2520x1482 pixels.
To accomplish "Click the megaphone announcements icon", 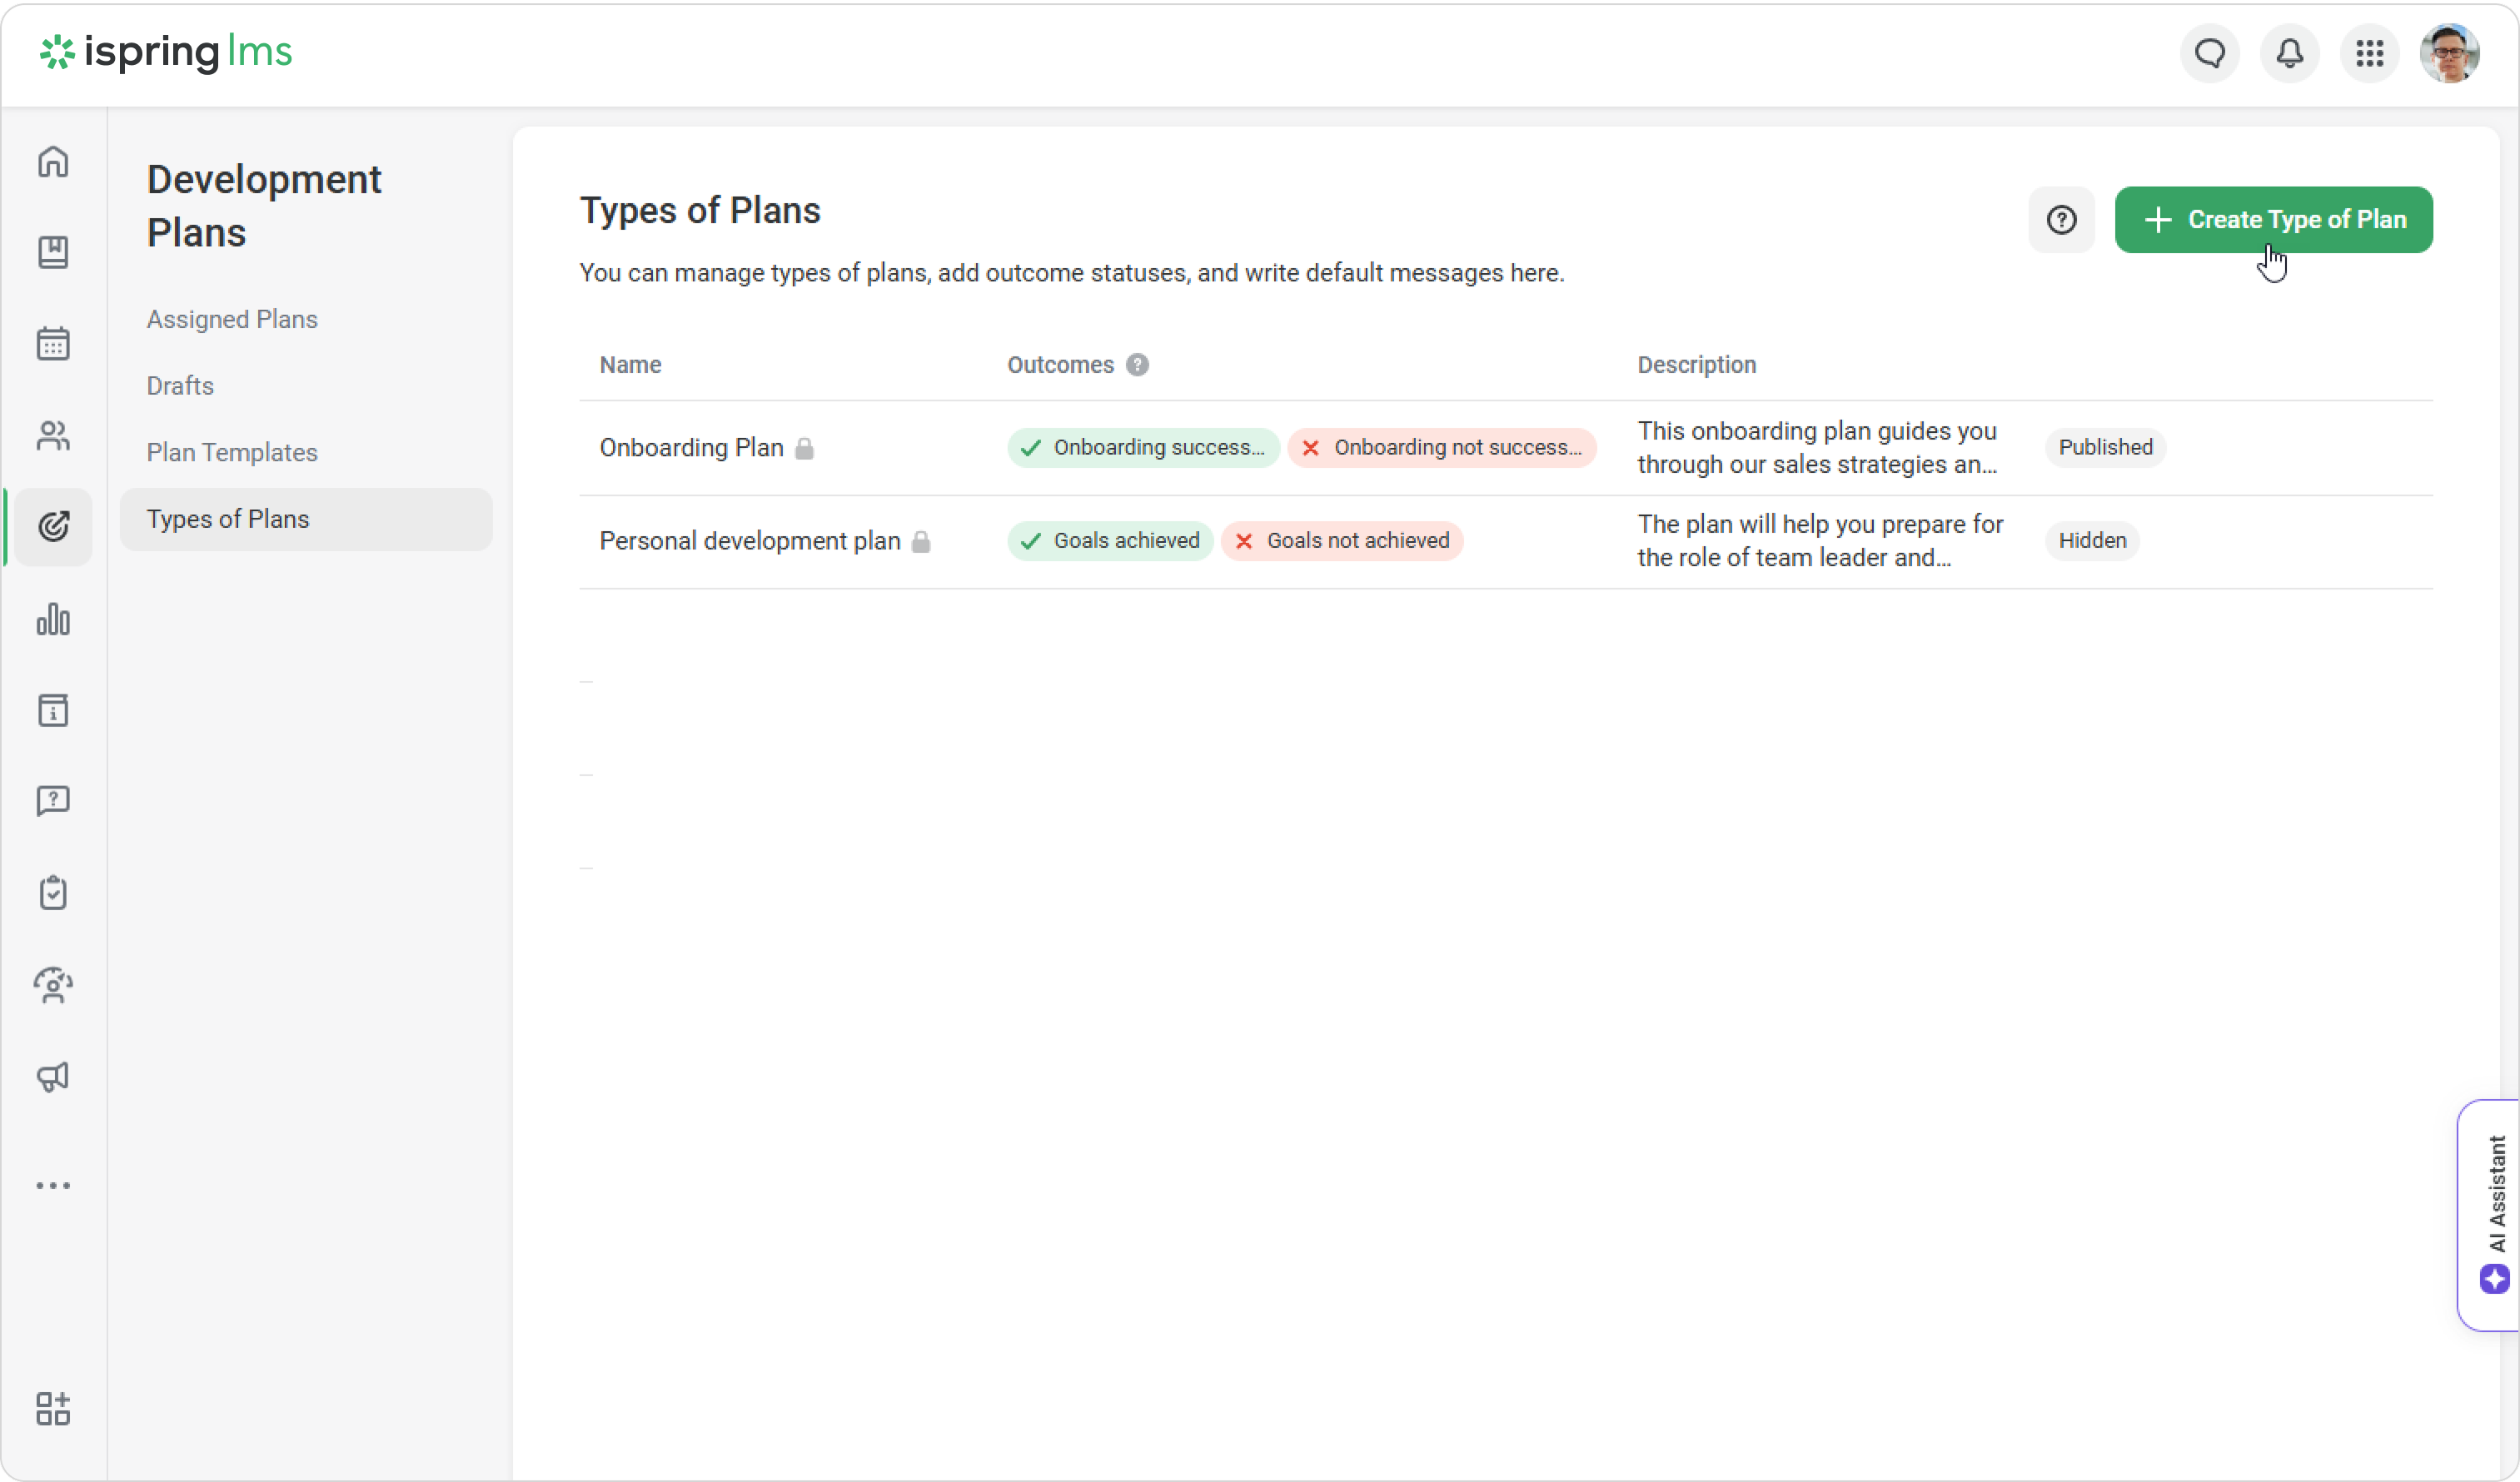I will click(53, 1077).
